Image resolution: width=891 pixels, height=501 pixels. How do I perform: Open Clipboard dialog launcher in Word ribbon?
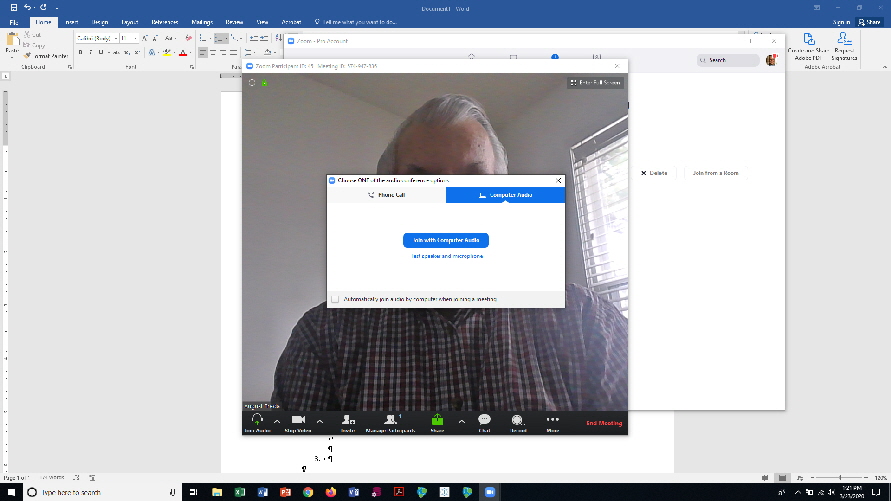click(70, 67)
